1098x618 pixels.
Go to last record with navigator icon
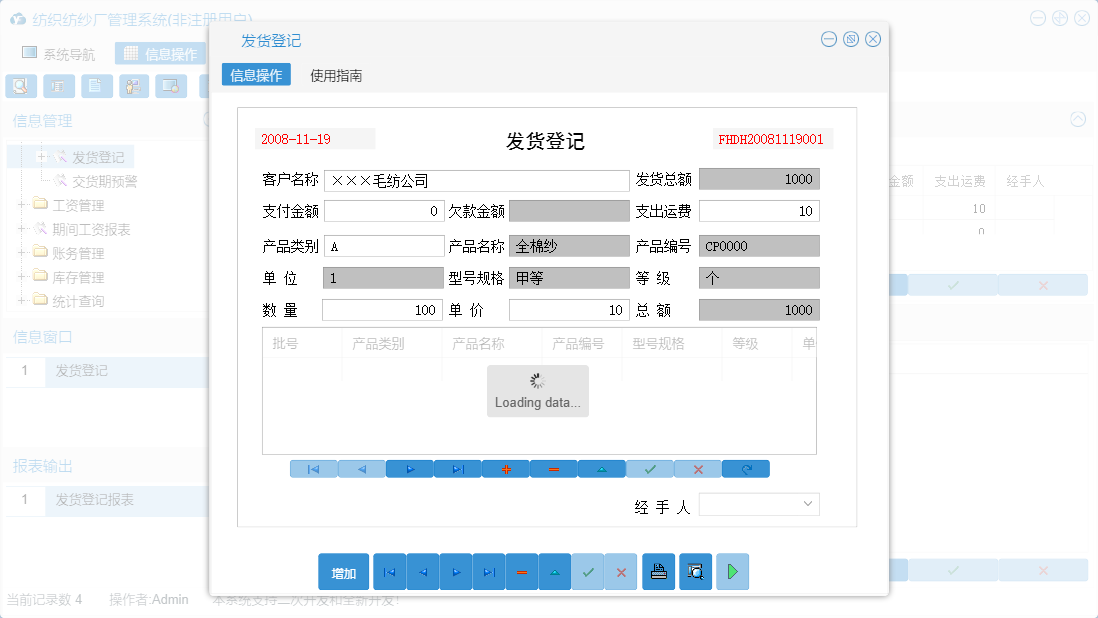pyautogui.click(x=458, y=468)
